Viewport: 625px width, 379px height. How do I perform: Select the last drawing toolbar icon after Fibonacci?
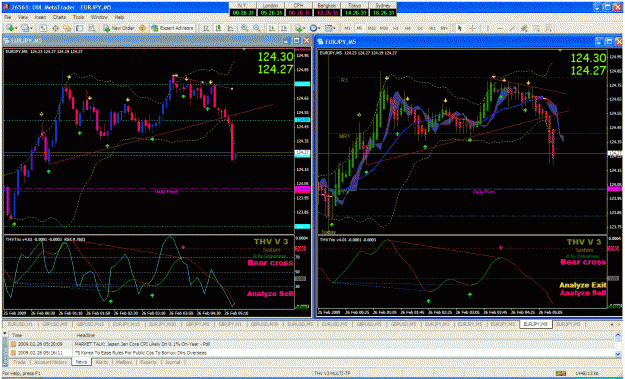549,28
